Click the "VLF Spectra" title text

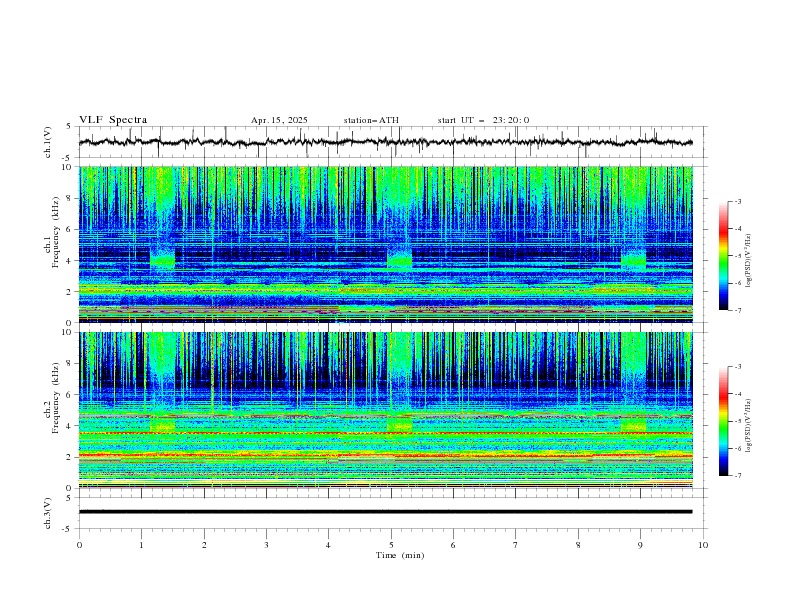[113, 120]
